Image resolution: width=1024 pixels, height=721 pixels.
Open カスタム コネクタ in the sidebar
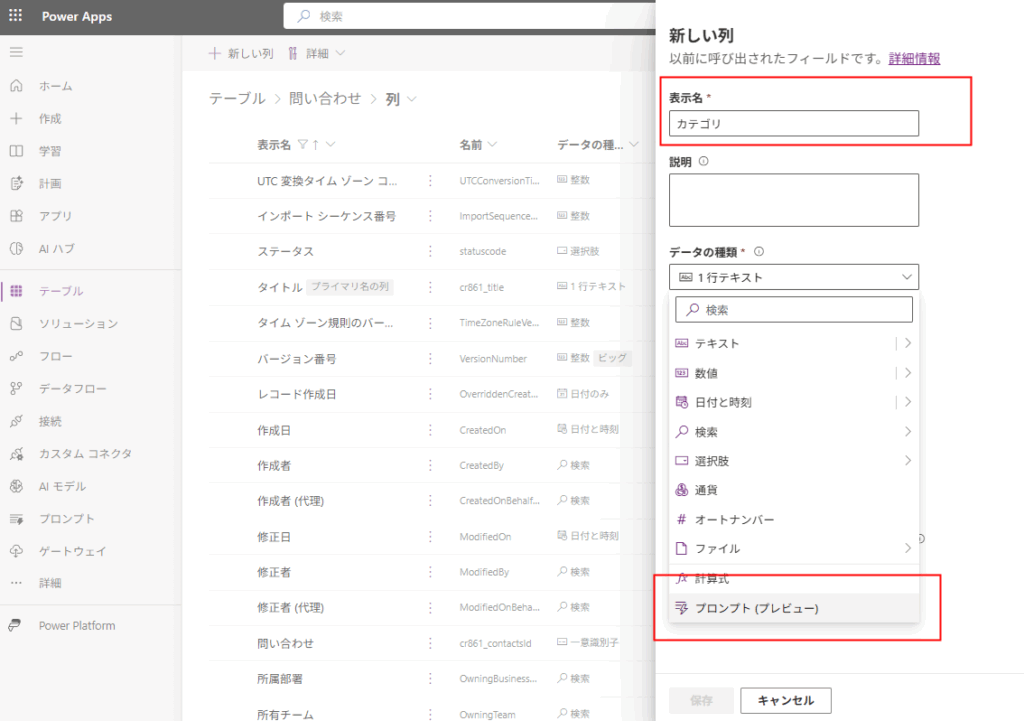(85, 453)
